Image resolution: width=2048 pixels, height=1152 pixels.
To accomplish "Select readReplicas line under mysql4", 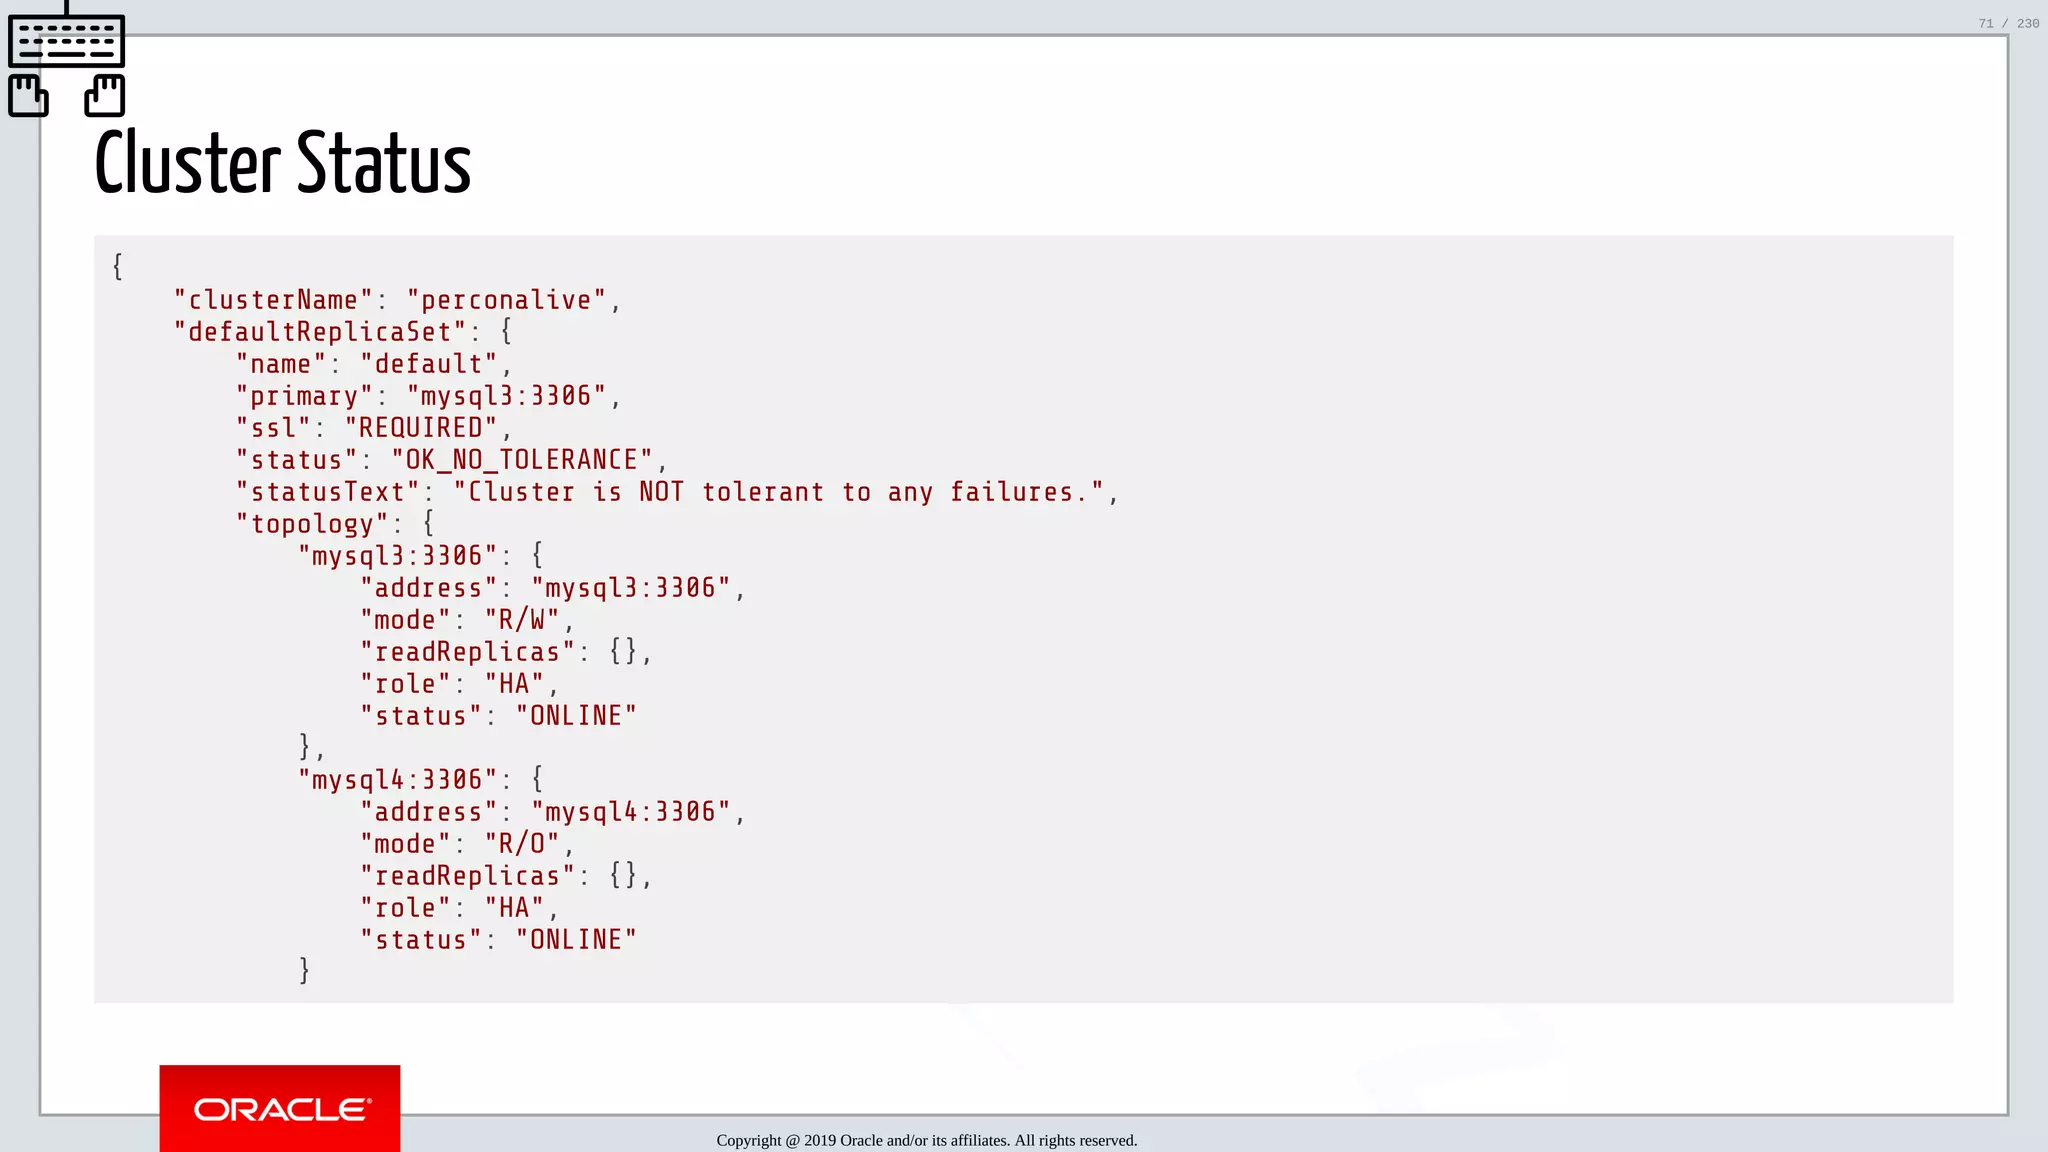I will 506,876.
